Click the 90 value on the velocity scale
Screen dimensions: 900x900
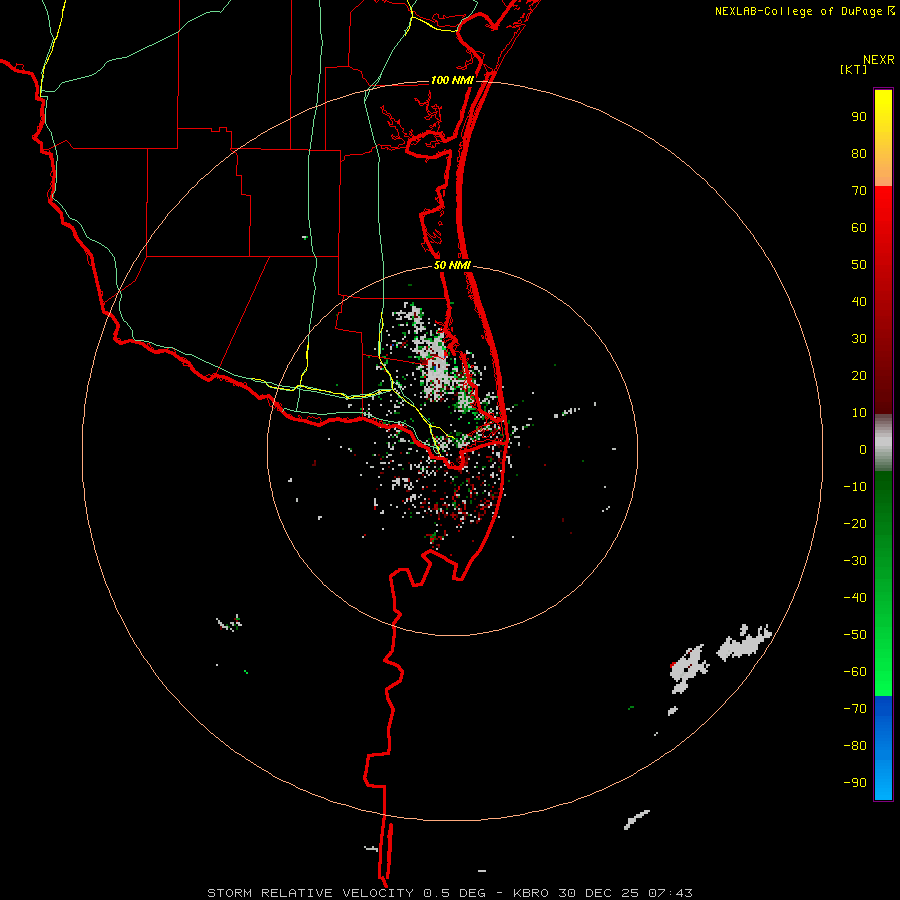coord(859,117)
